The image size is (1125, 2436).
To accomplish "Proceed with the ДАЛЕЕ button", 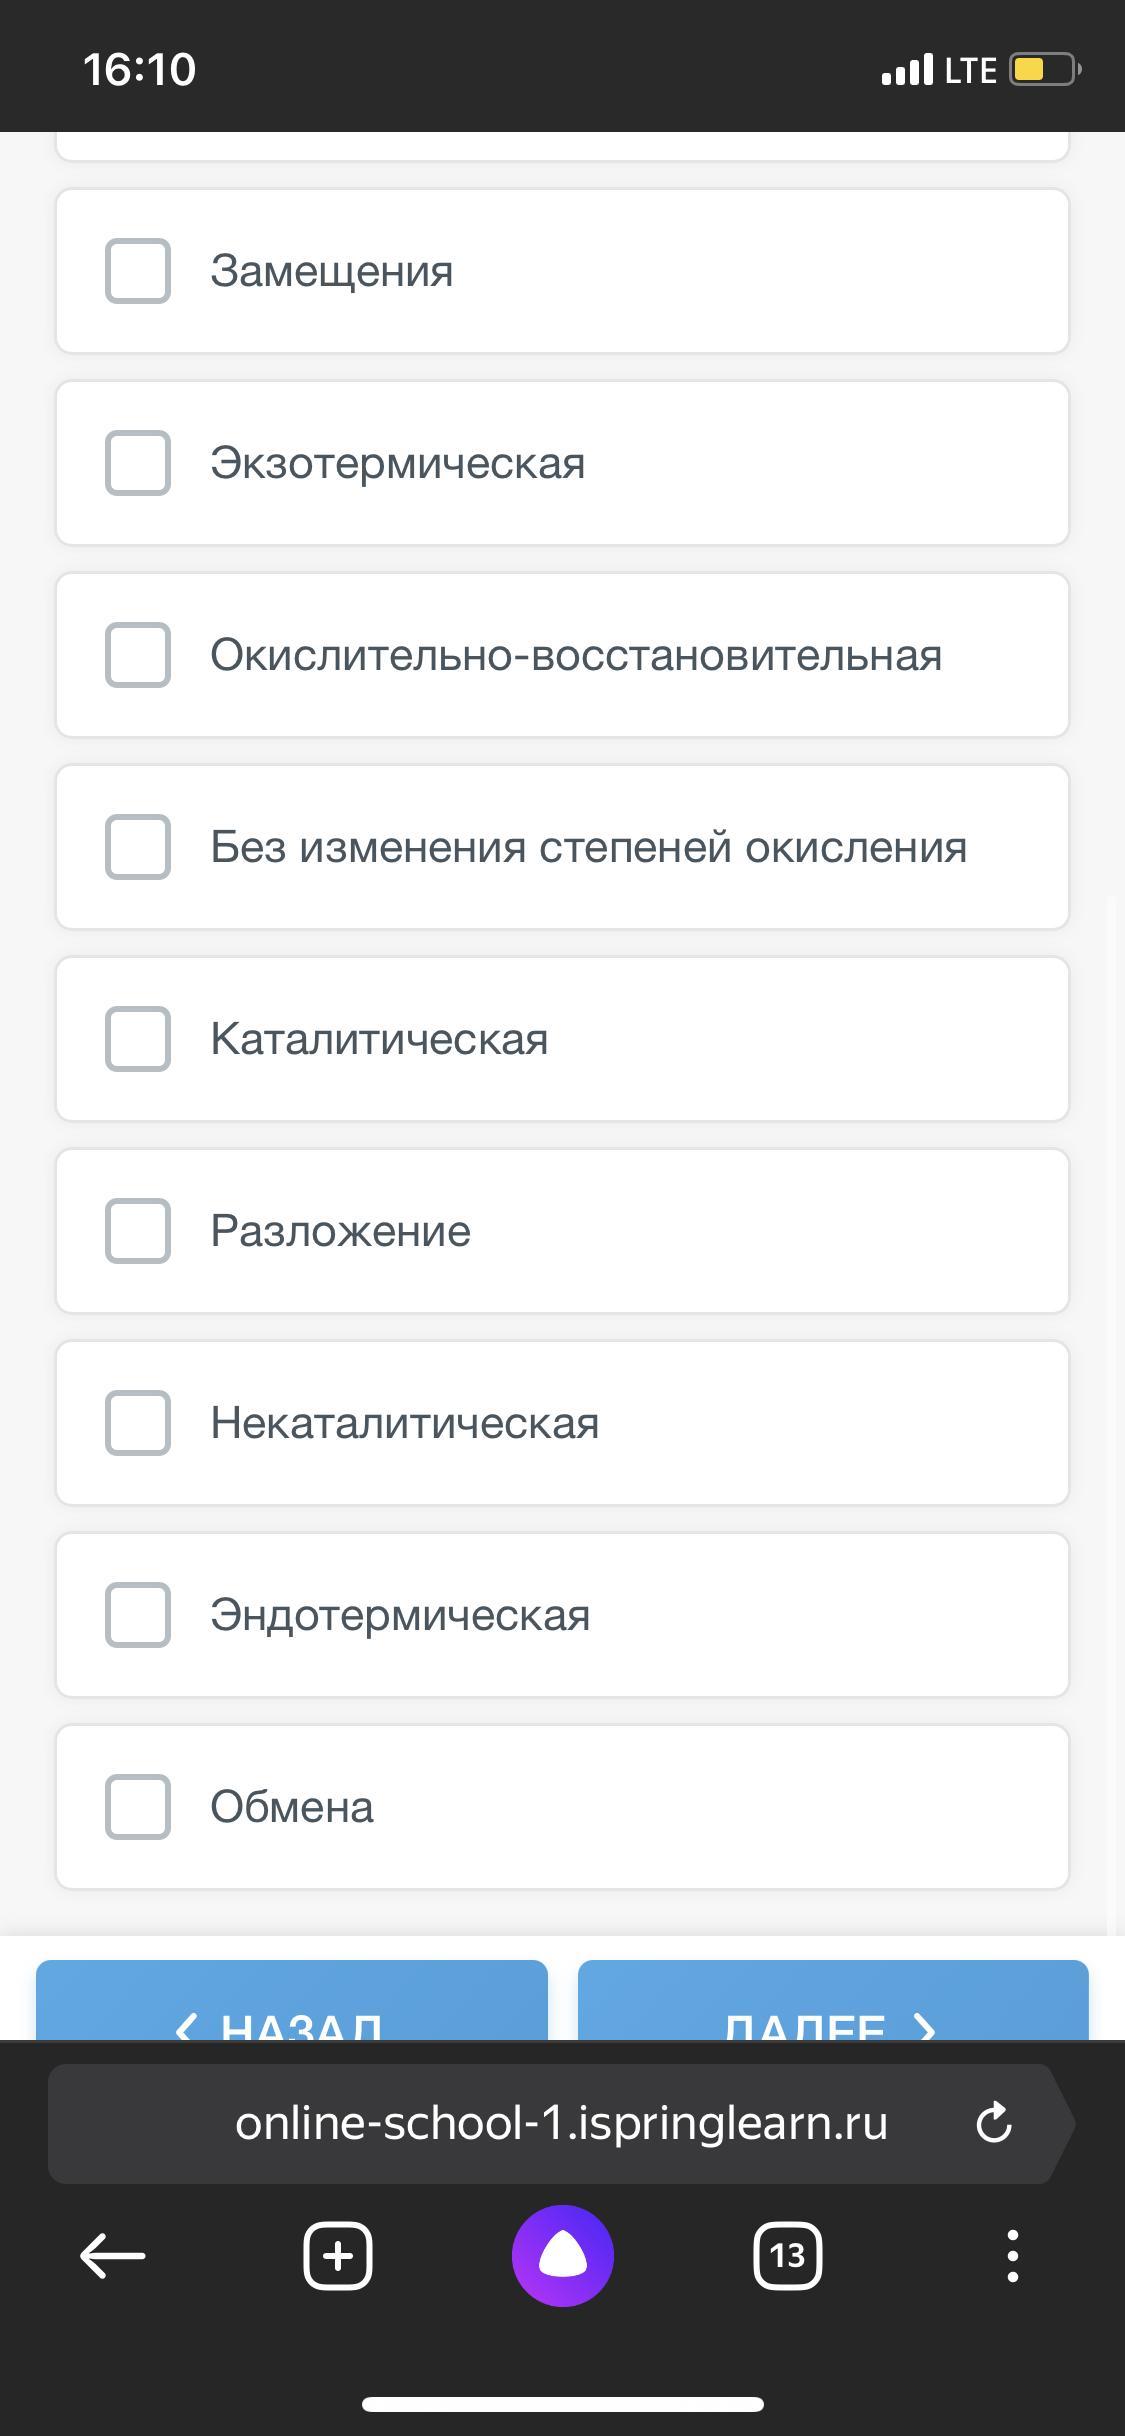I will click(833, 2000).
